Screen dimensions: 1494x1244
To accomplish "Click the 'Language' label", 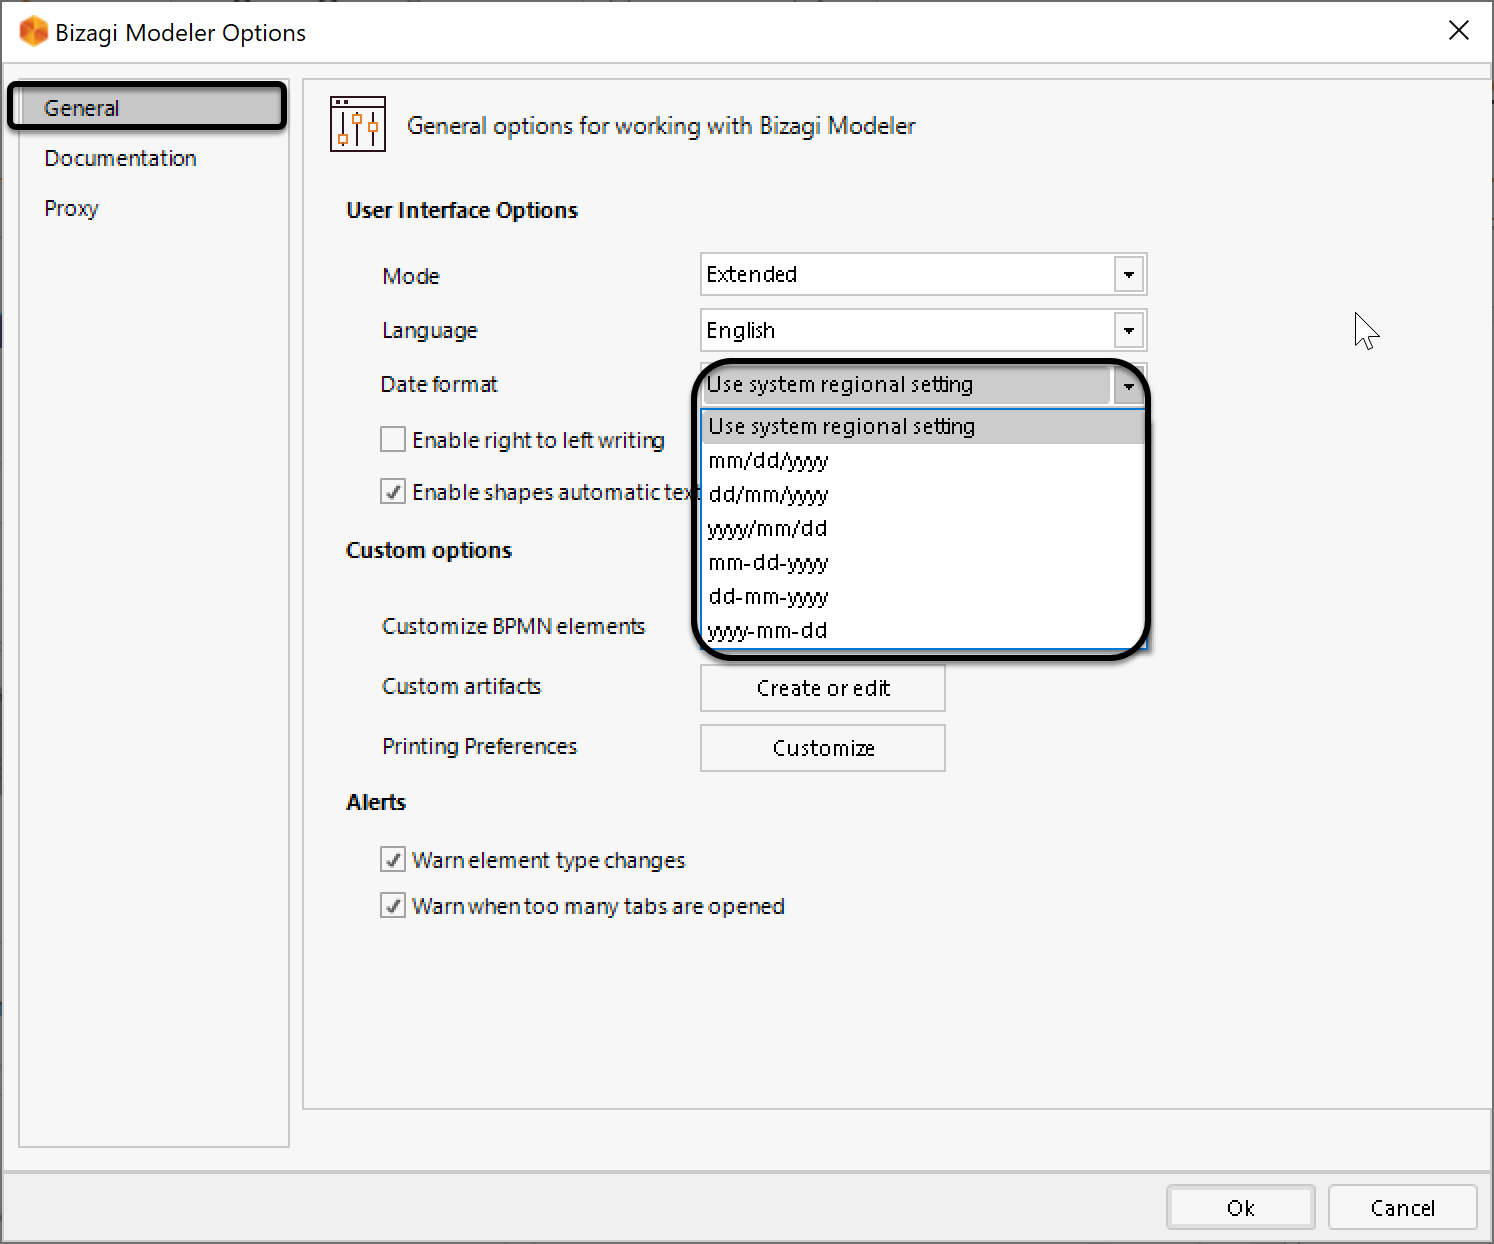I will click(x=430, y=330).
